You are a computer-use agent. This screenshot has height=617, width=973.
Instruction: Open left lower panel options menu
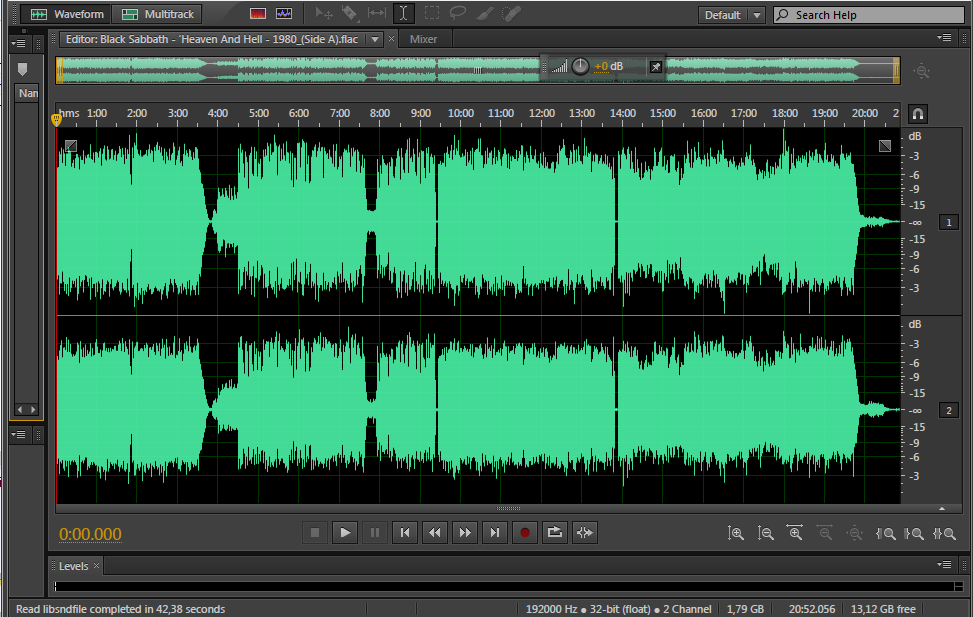[x=18, y=435]
